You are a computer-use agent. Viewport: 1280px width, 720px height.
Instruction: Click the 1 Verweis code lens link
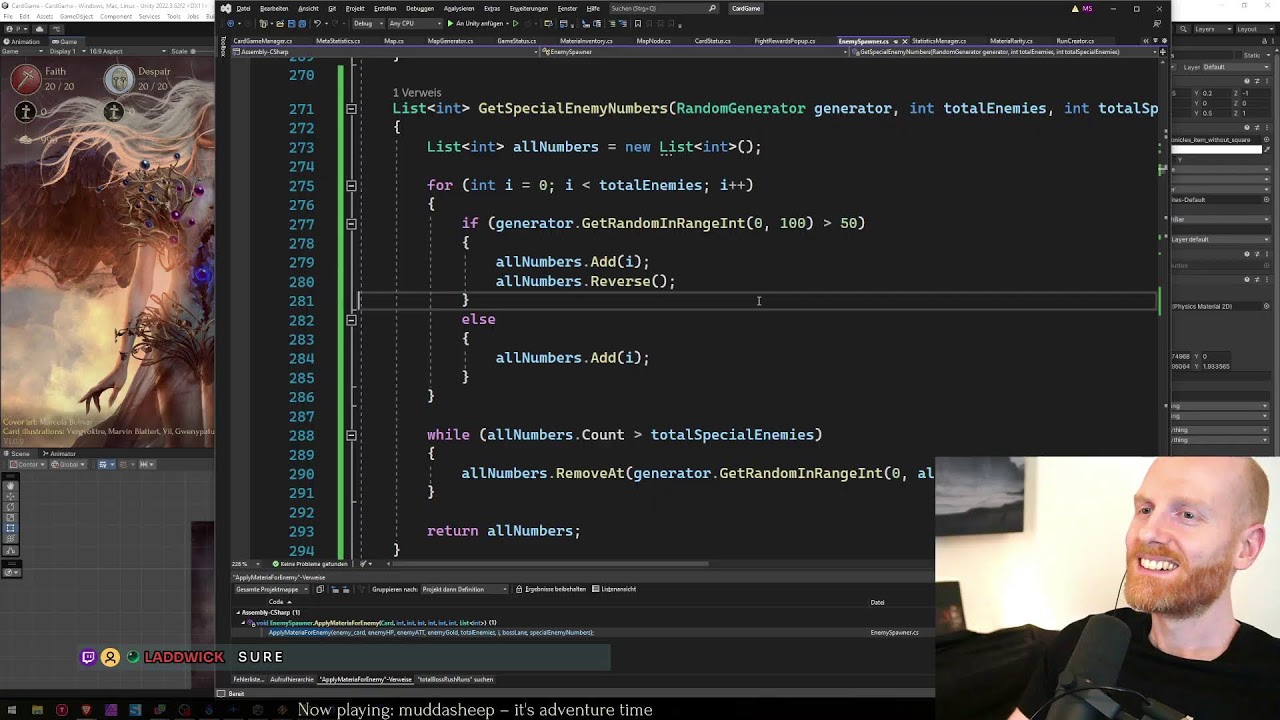[416, 93]
